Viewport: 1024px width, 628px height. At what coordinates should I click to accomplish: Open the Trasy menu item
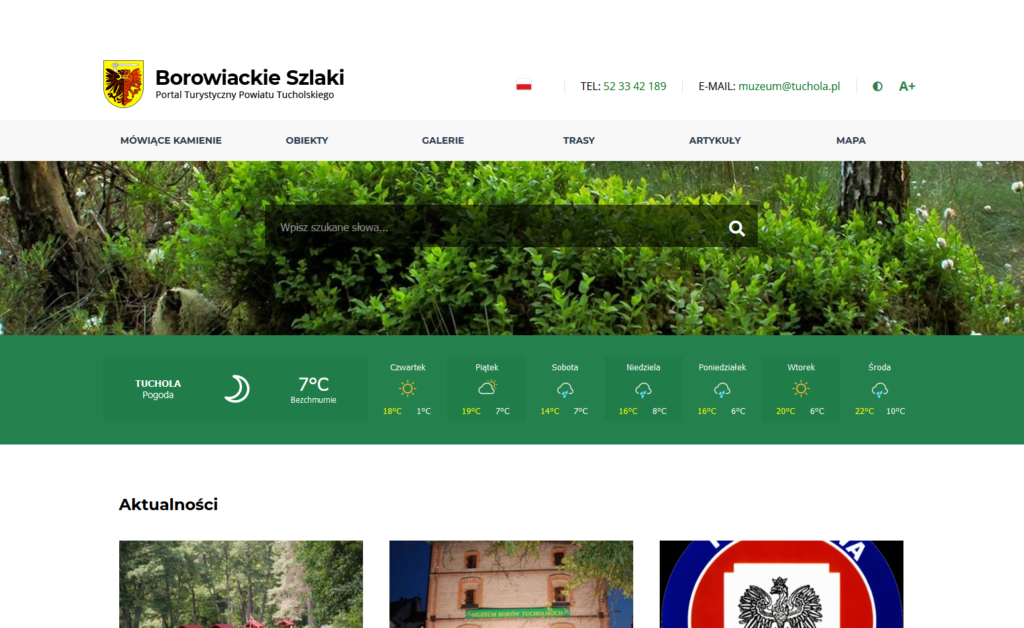[579, 140]
